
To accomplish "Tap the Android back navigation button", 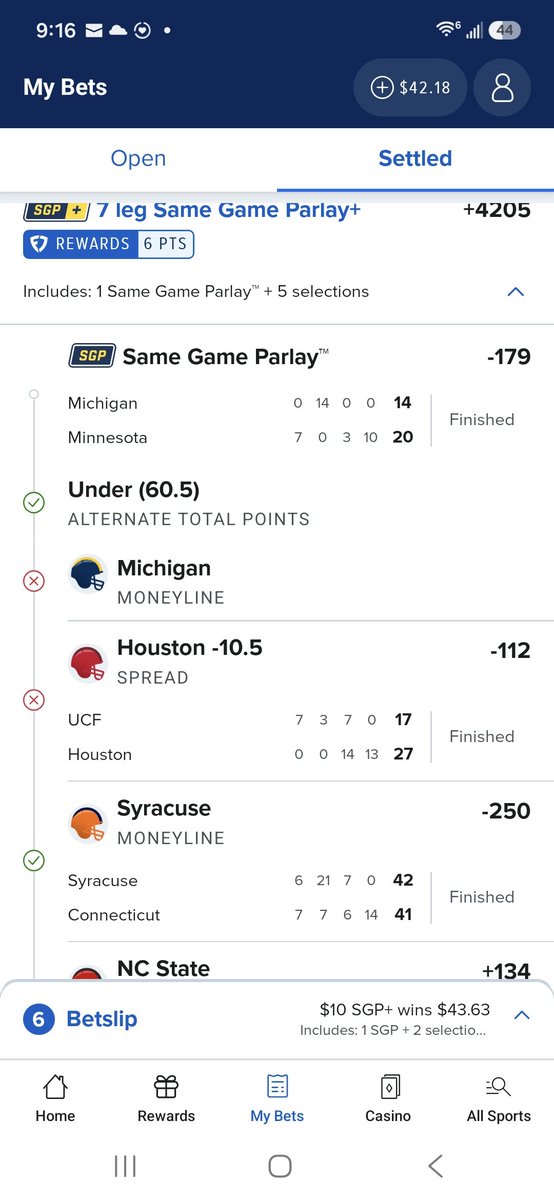I will coord(435,1165).
